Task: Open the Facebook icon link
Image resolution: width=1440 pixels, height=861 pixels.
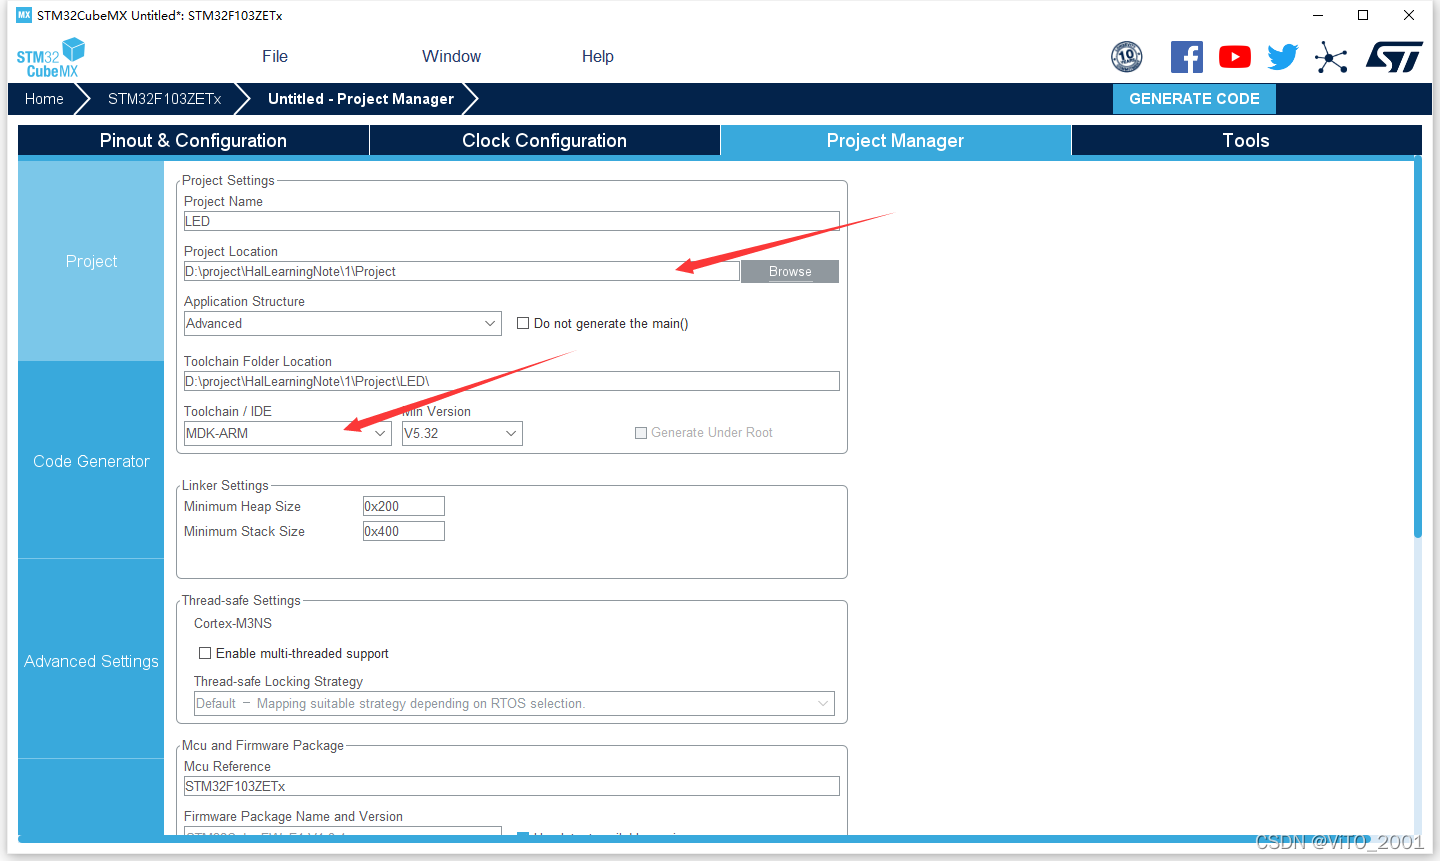Action: (1187, 57)
